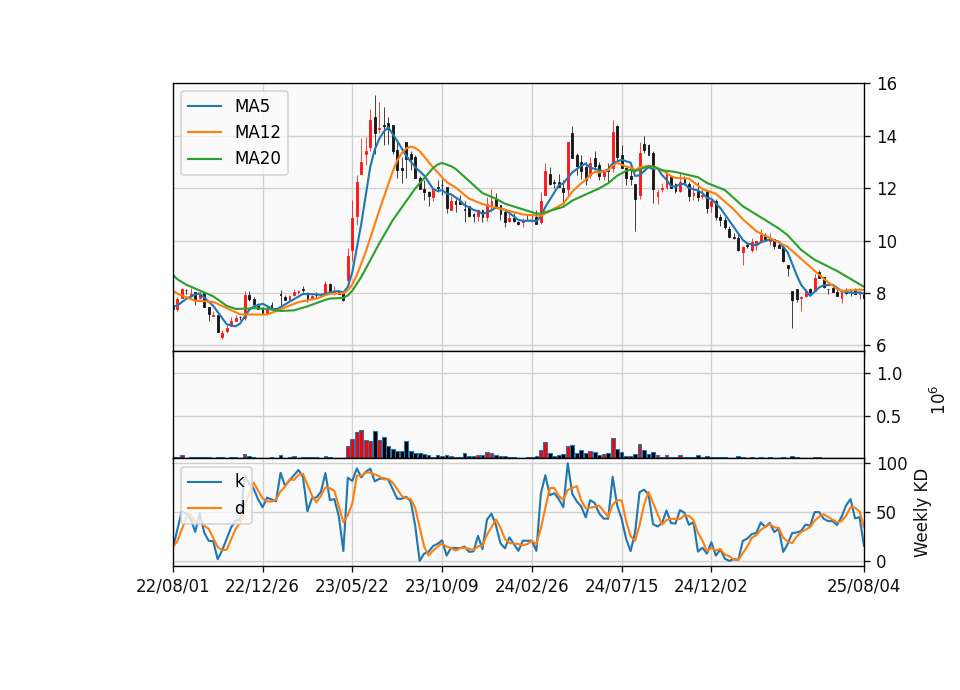Select the 14 price axis tick label
This screenshot has height=690, width=960.
tap(887, 137)
